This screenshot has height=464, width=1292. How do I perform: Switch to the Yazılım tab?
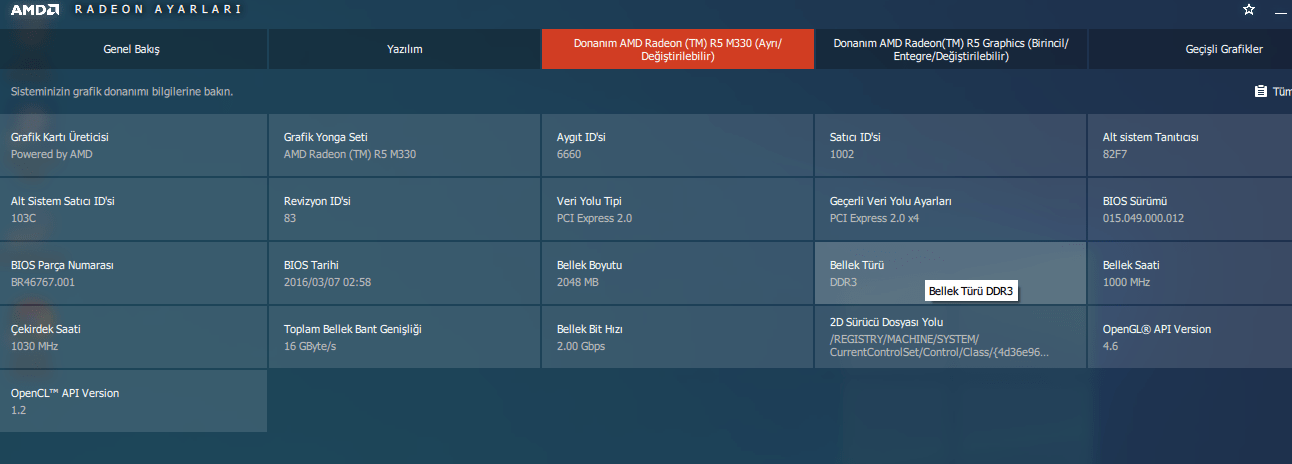pos(405,49)
